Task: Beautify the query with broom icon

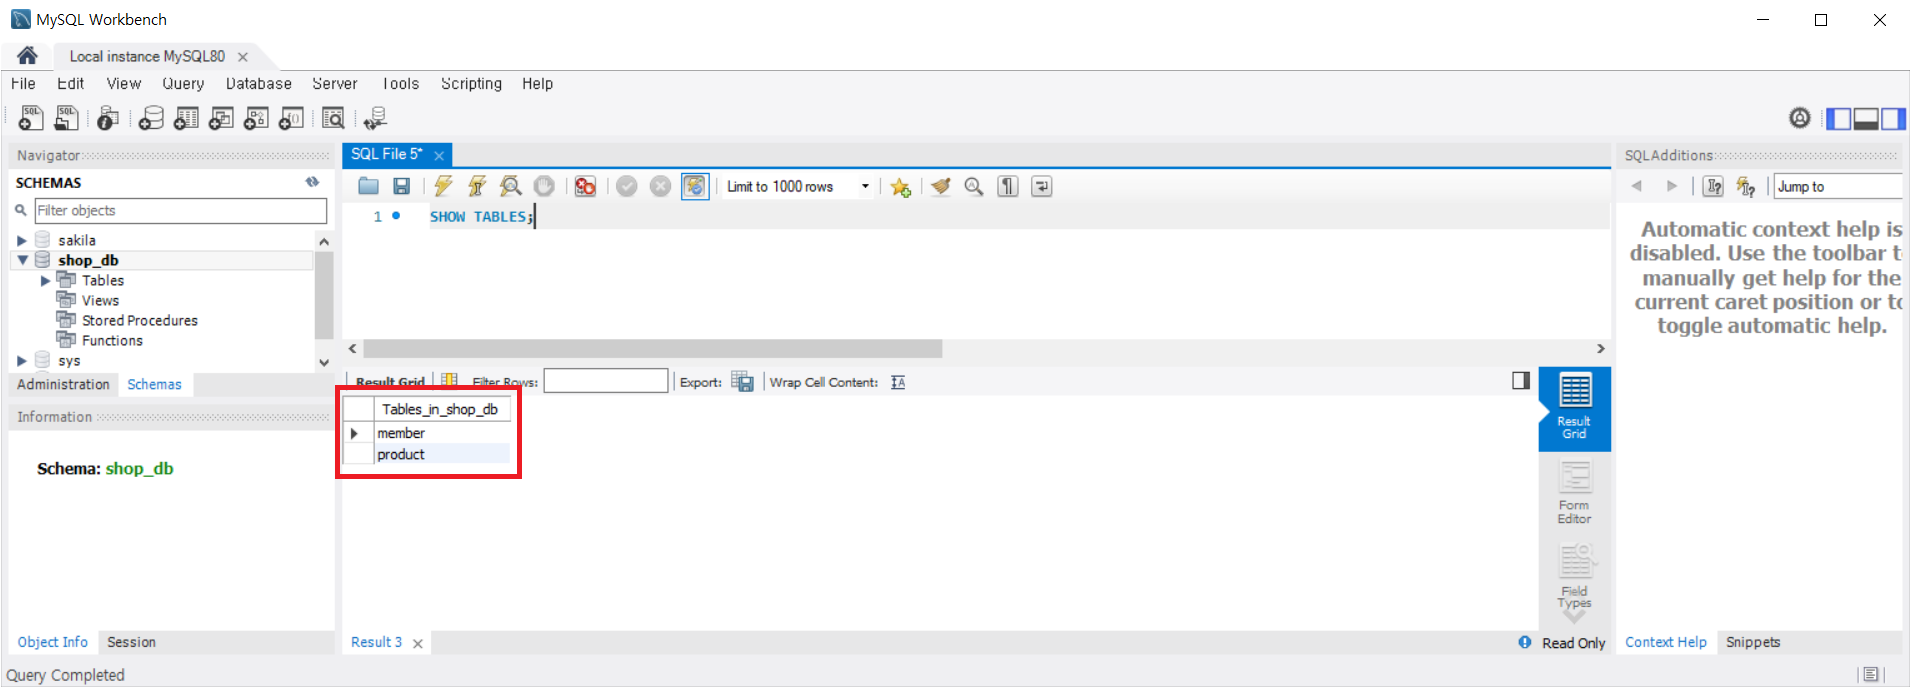Action: tap(940, 186)
